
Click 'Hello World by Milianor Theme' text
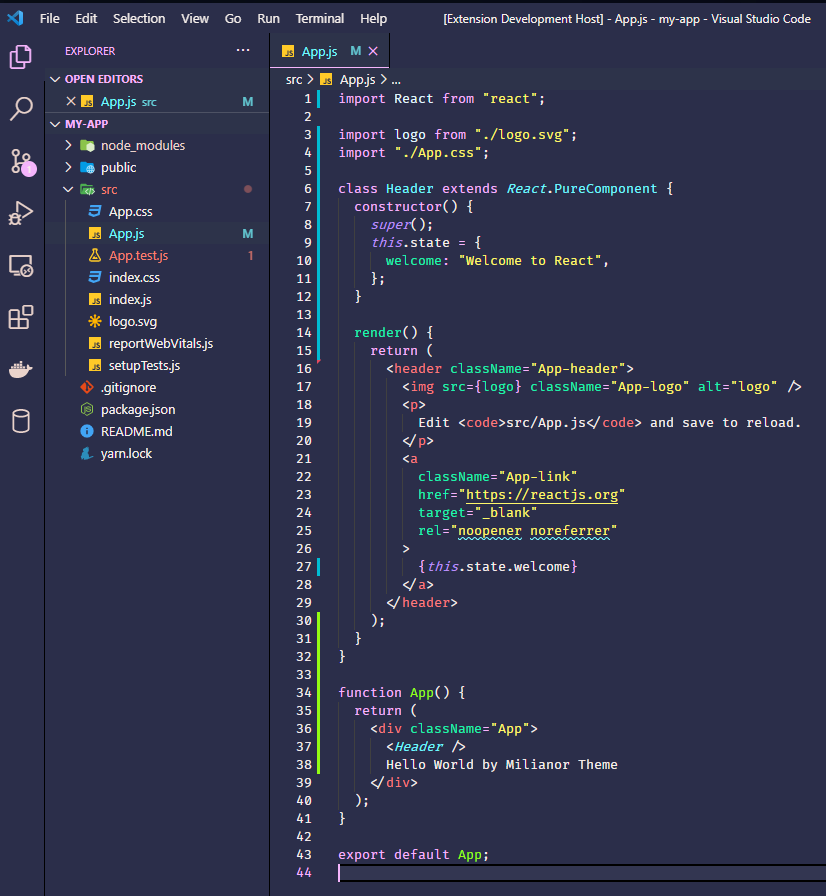(502, 765)
